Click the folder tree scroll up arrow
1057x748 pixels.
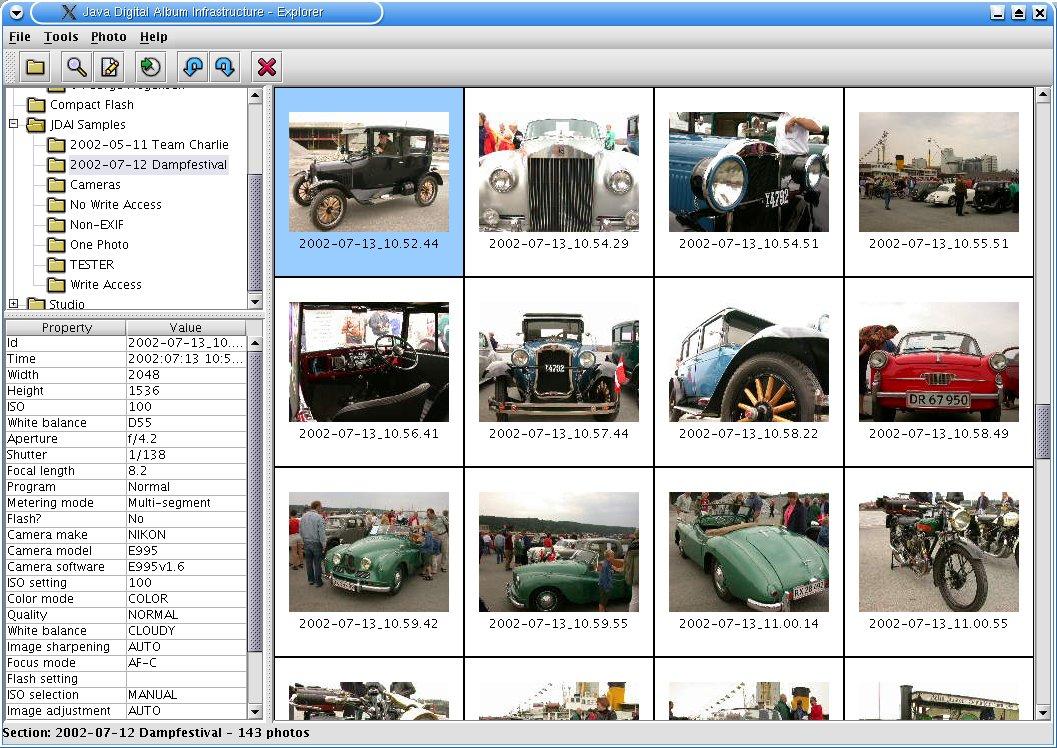click(255, 95)
